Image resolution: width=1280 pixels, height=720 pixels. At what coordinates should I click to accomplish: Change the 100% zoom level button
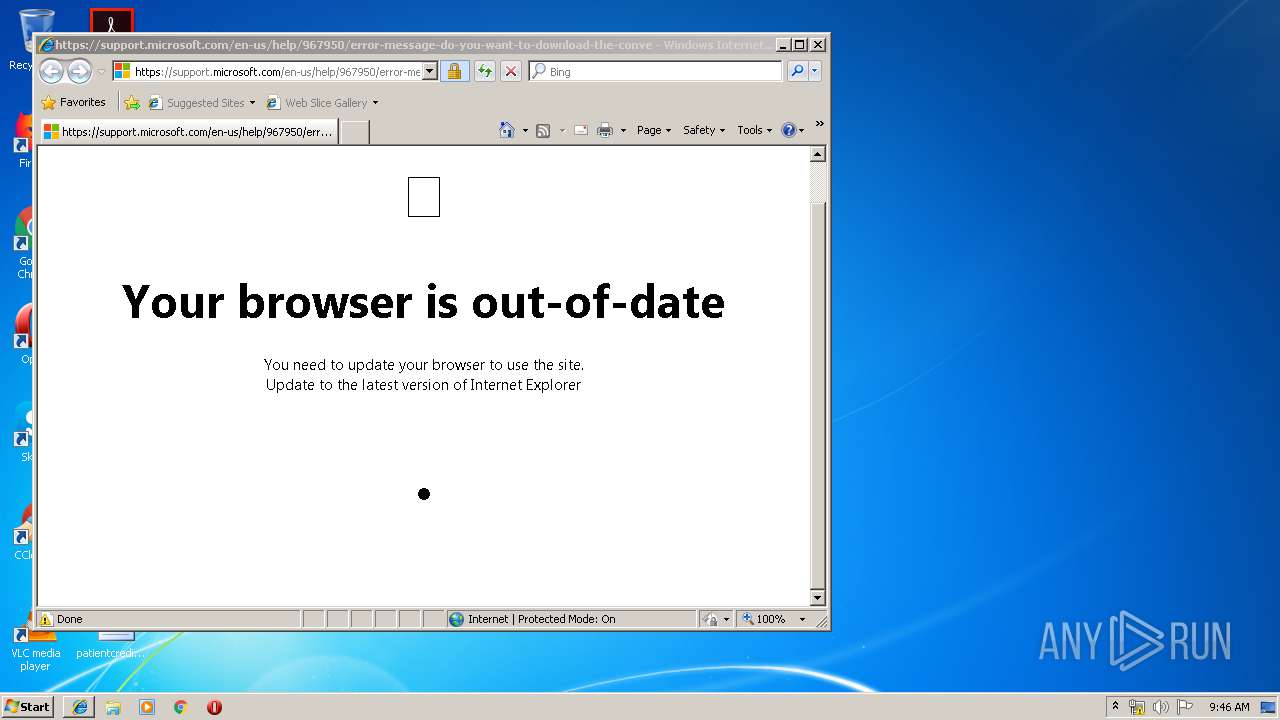tap(764, 619)
